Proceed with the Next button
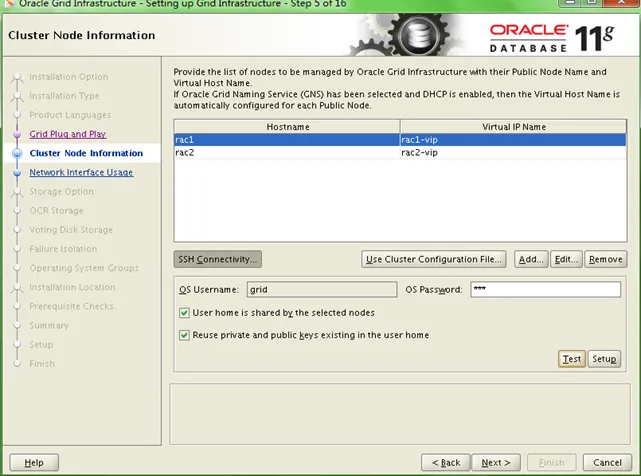Screen dimensions: 641x476 coord(496,463)
